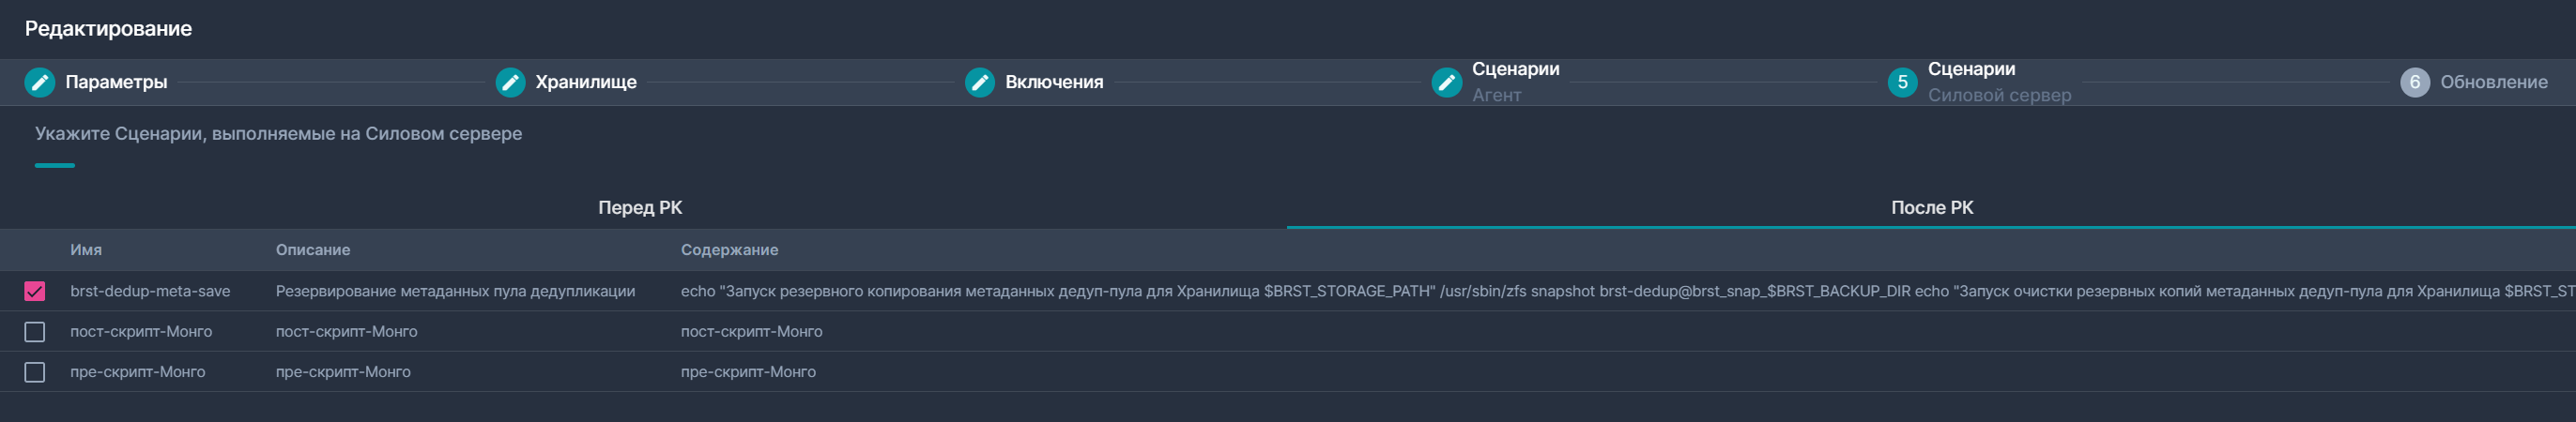Select the brst-dedup-meta-save row name
2576x422 pixels.
pos(150,291)
